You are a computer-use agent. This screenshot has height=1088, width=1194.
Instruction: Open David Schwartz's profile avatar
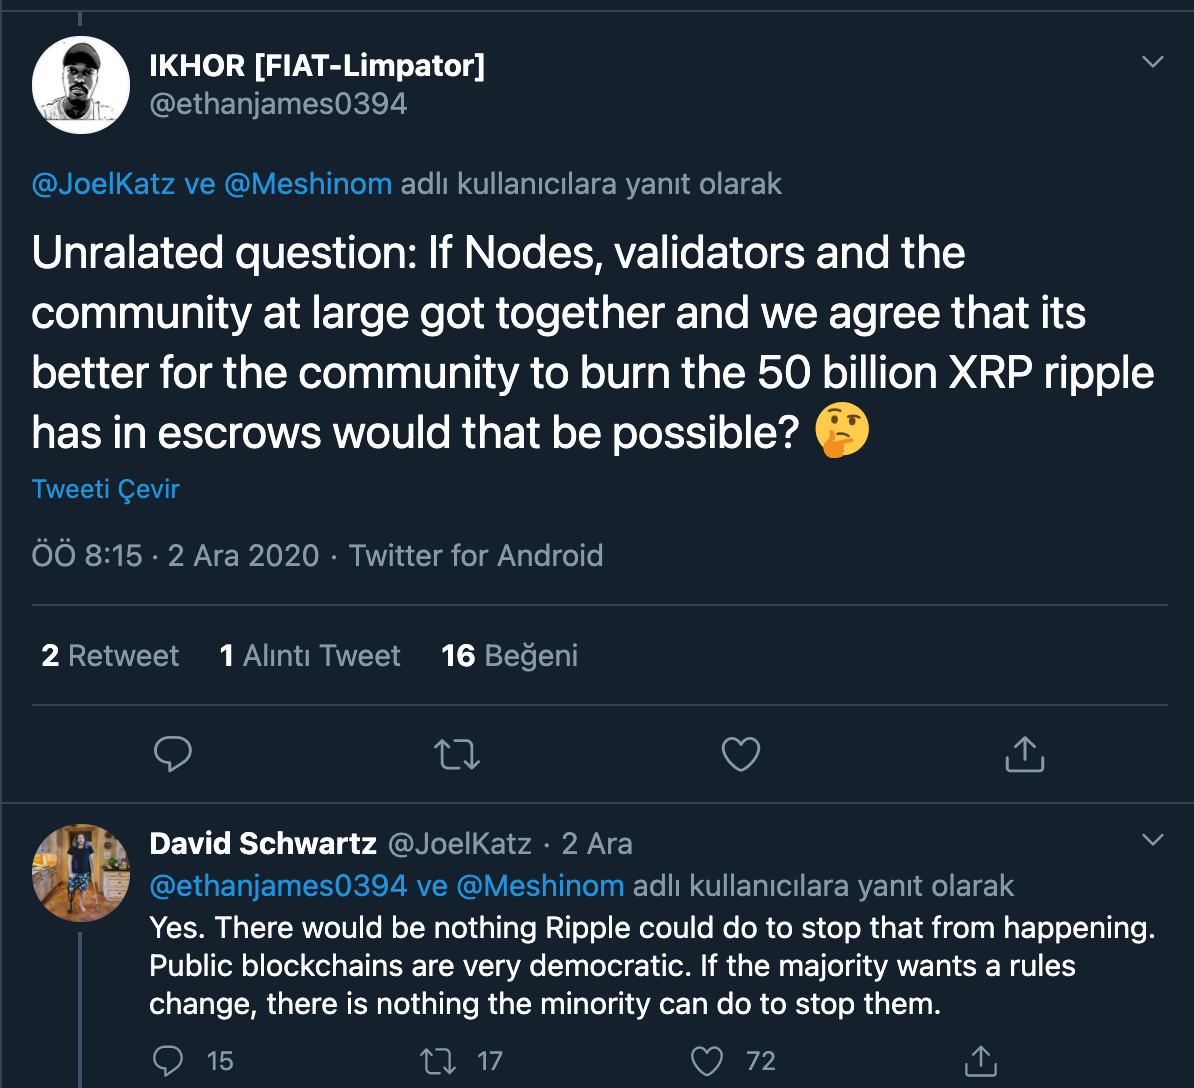[x=81, y=873]
